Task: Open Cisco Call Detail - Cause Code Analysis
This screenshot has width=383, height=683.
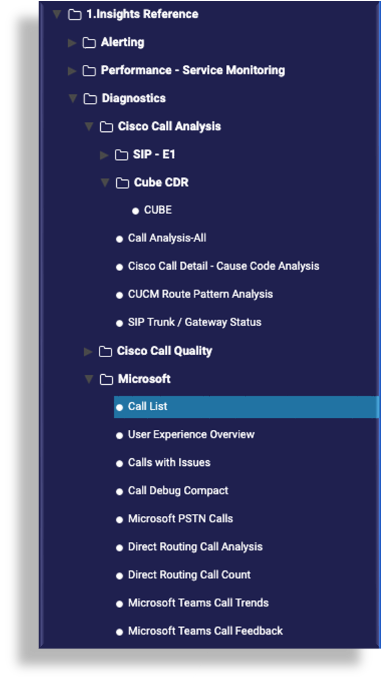Action: click(x=224, y=266)
